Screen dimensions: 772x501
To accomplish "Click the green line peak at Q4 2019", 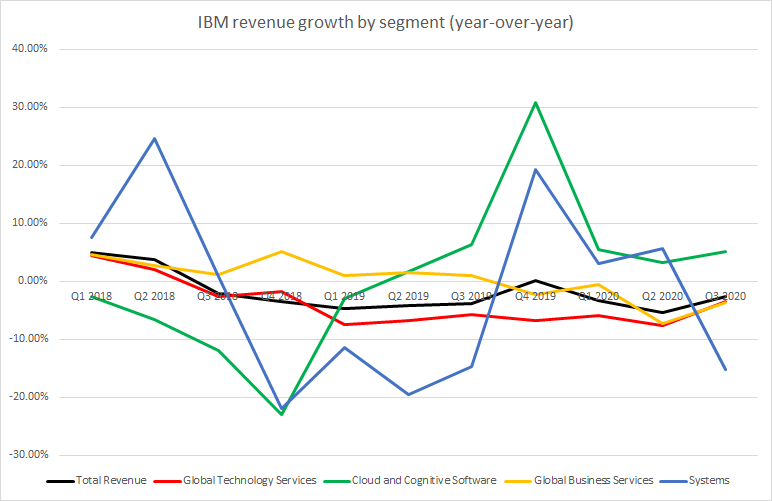I will 535,102.
